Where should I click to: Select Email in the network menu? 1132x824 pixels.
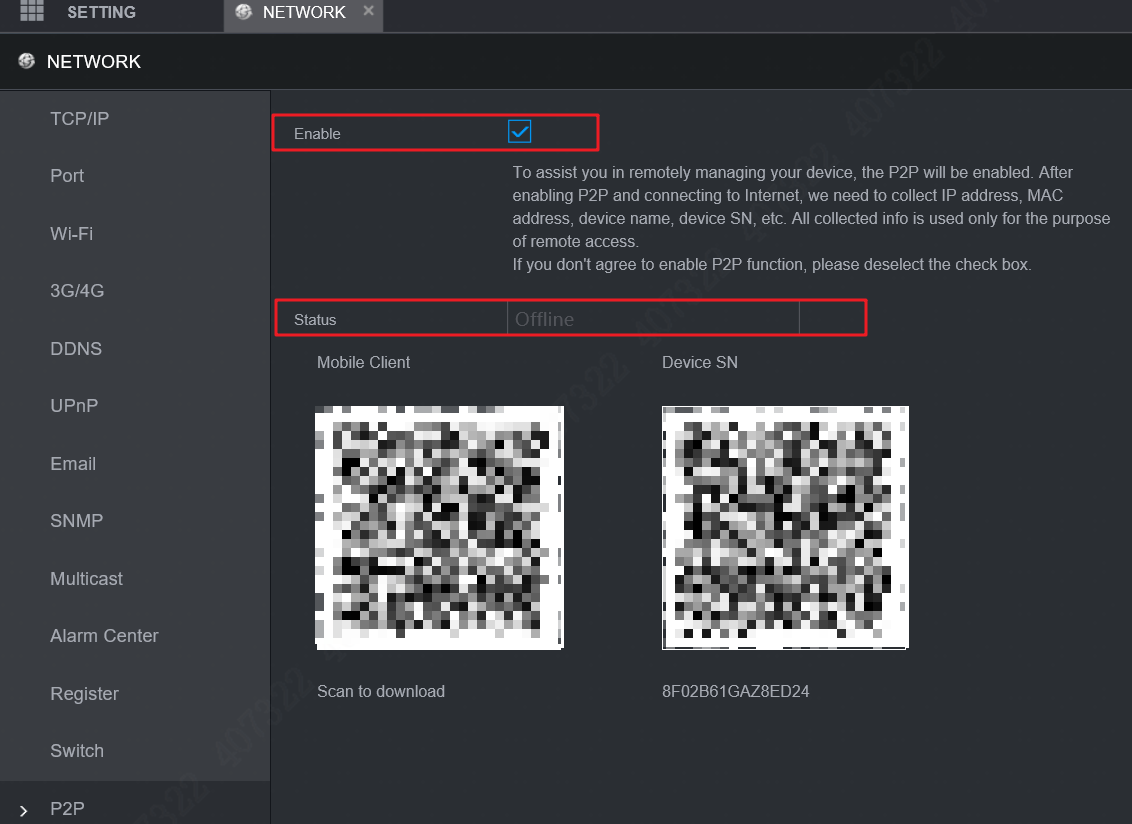73,463
